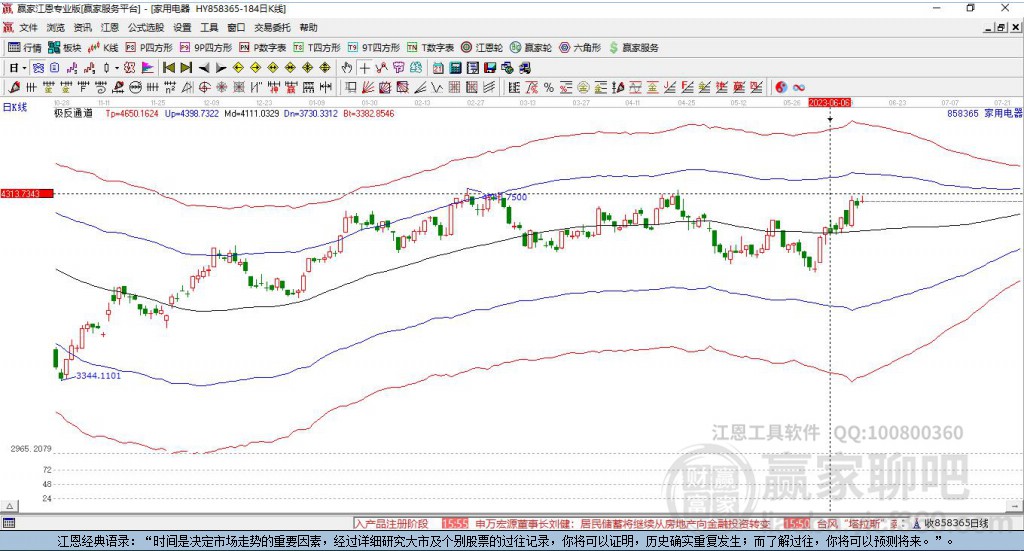Open the calculator icon
This screenshot has height=551, width=1024.
pyautogui.click(x=455, y=67)
